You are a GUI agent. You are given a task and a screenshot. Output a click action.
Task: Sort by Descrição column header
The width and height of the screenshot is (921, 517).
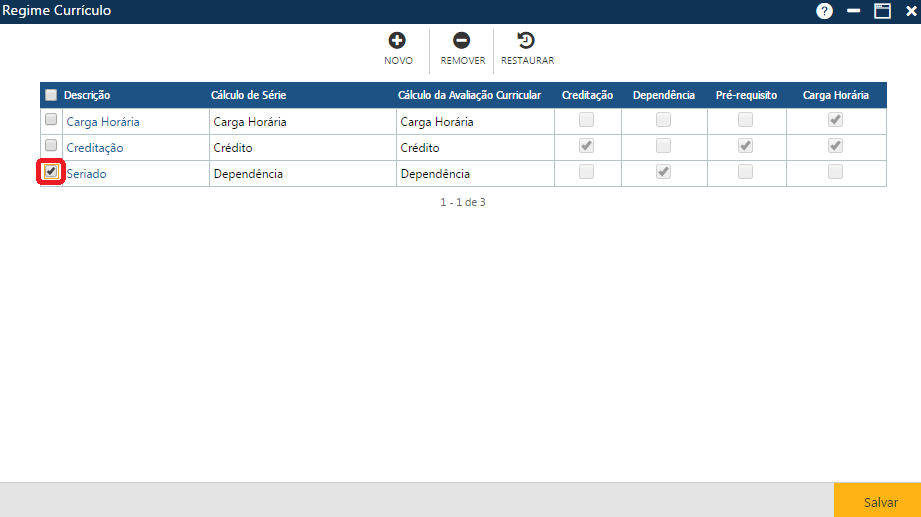click(x=87, y=95)
